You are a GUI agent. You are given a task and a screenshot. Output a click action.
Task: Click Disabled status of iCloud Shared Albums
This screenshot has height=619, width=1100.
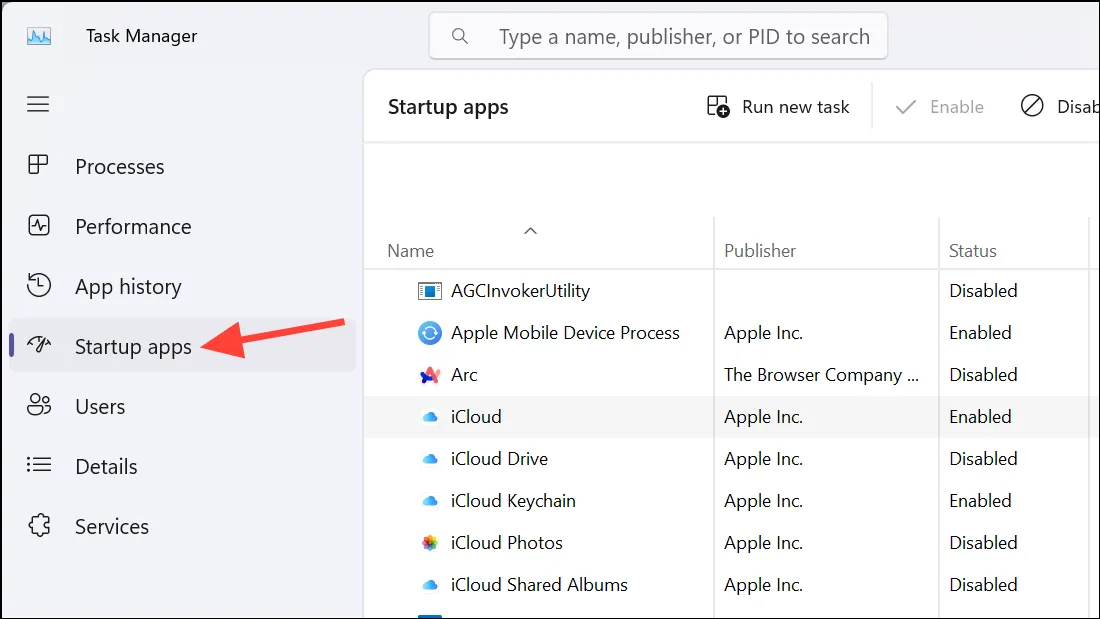(x=983, y=585)
